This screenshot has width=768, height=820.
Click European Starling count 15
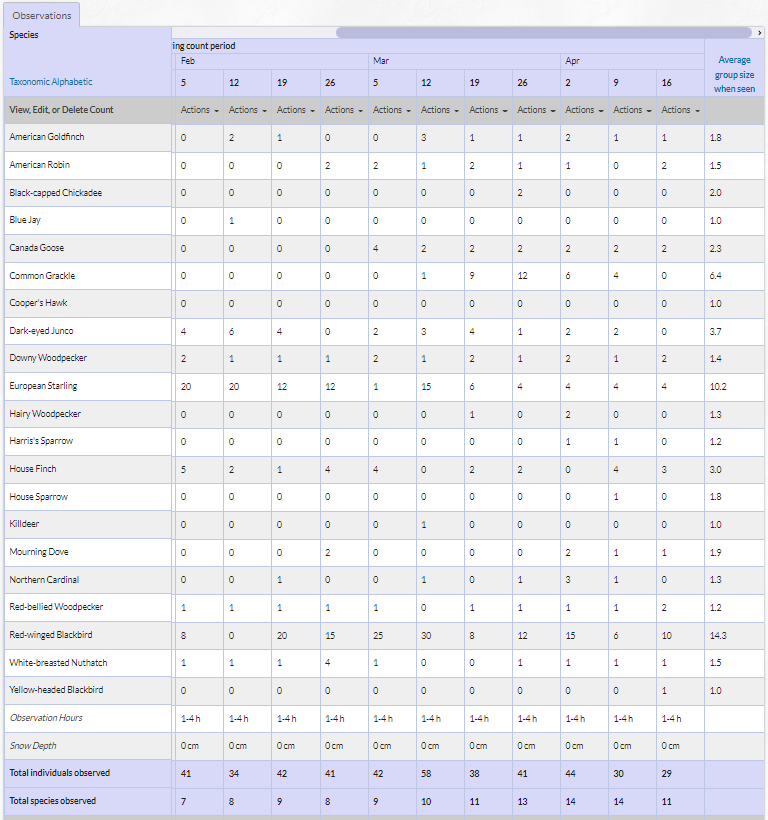tap(426, 386)
